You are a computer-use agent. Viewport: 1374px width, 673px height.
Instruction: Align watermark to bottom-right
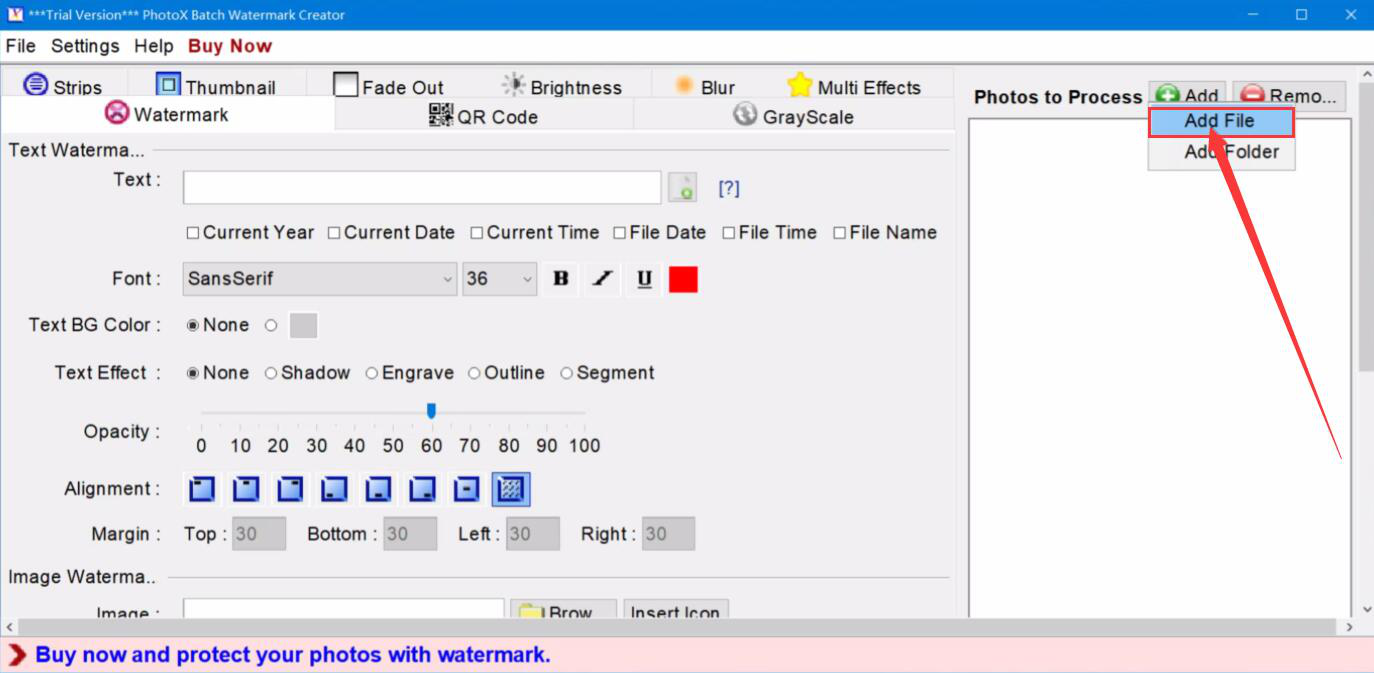point(422,489)
